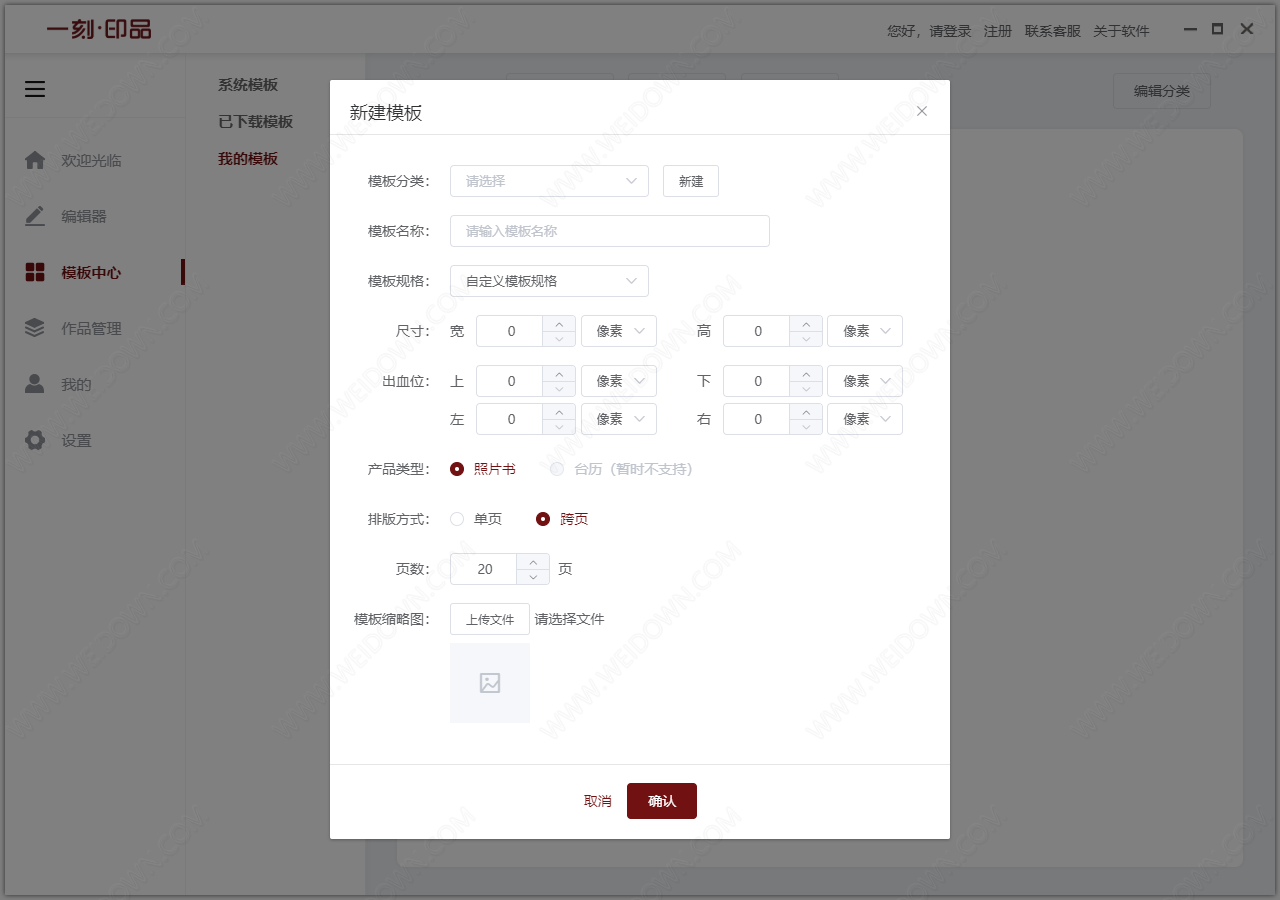
Task: Click 新建 button next to category
Action: [691, 181]
